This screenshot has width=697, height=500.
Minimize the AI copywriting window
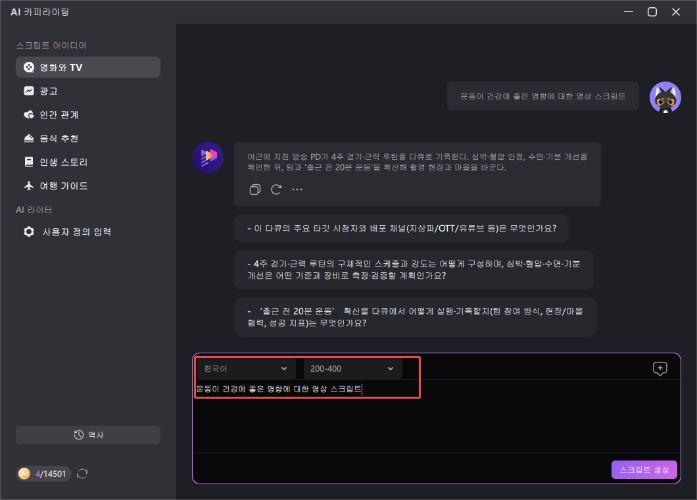[x=628, y=12]
